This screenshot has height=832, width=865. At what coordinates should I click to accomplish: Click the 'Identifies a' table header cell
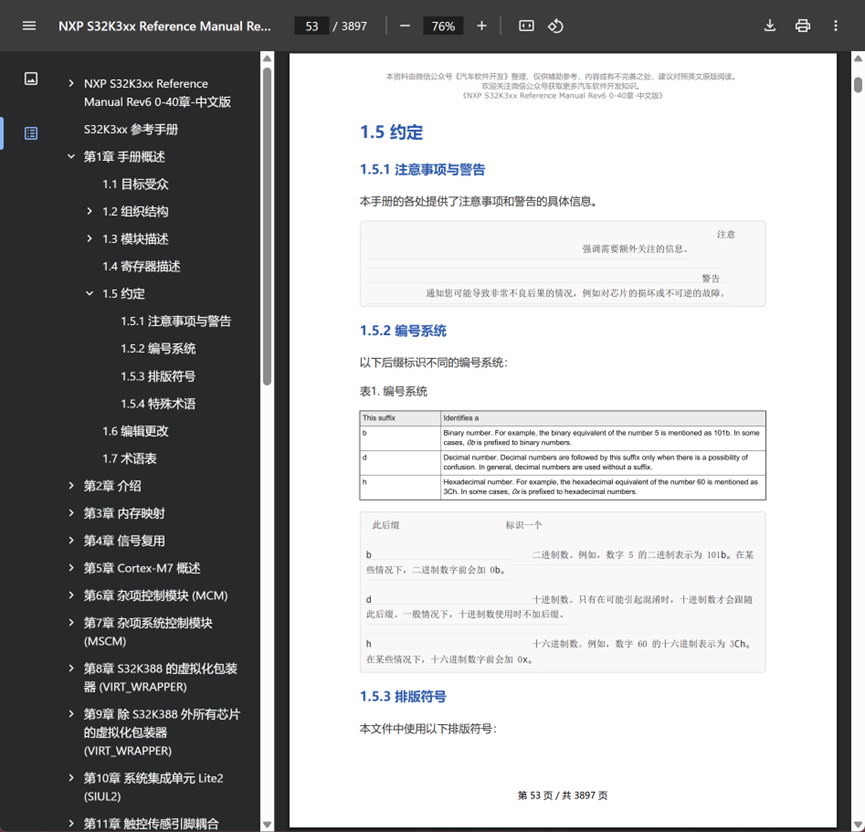(603, 418)
